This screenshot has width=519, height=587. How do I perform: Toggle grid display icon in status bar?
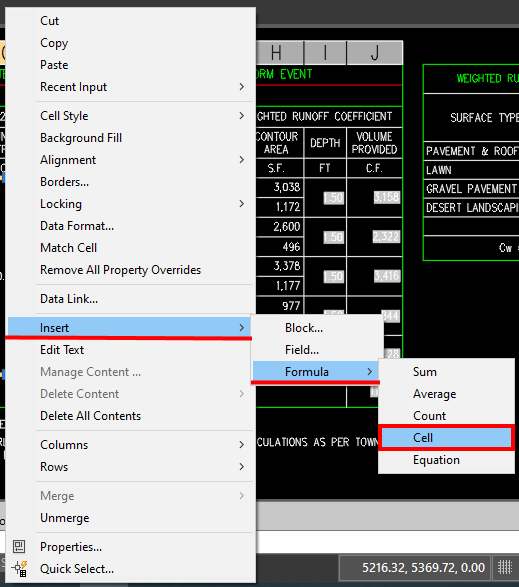[505, 568]
